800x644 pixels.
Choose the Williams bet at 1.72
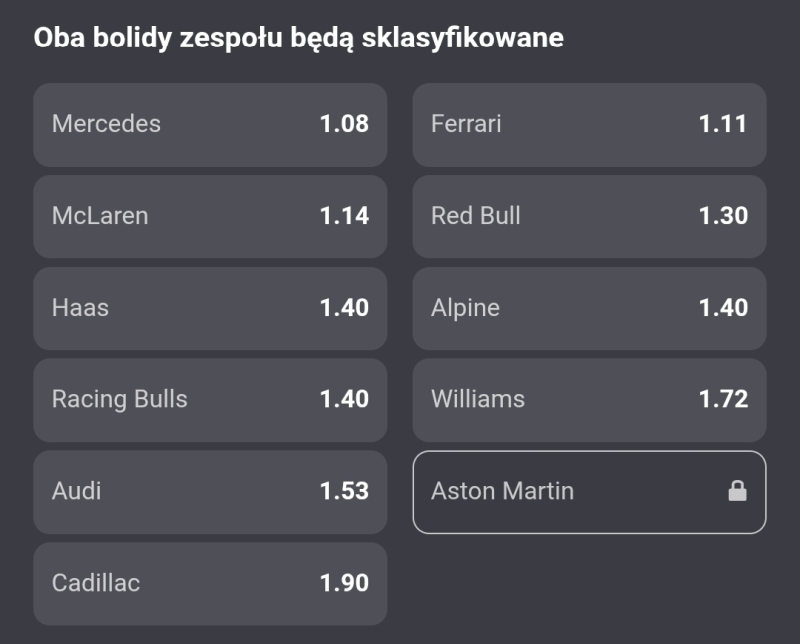pyautogui.click(x=589, y=400)
